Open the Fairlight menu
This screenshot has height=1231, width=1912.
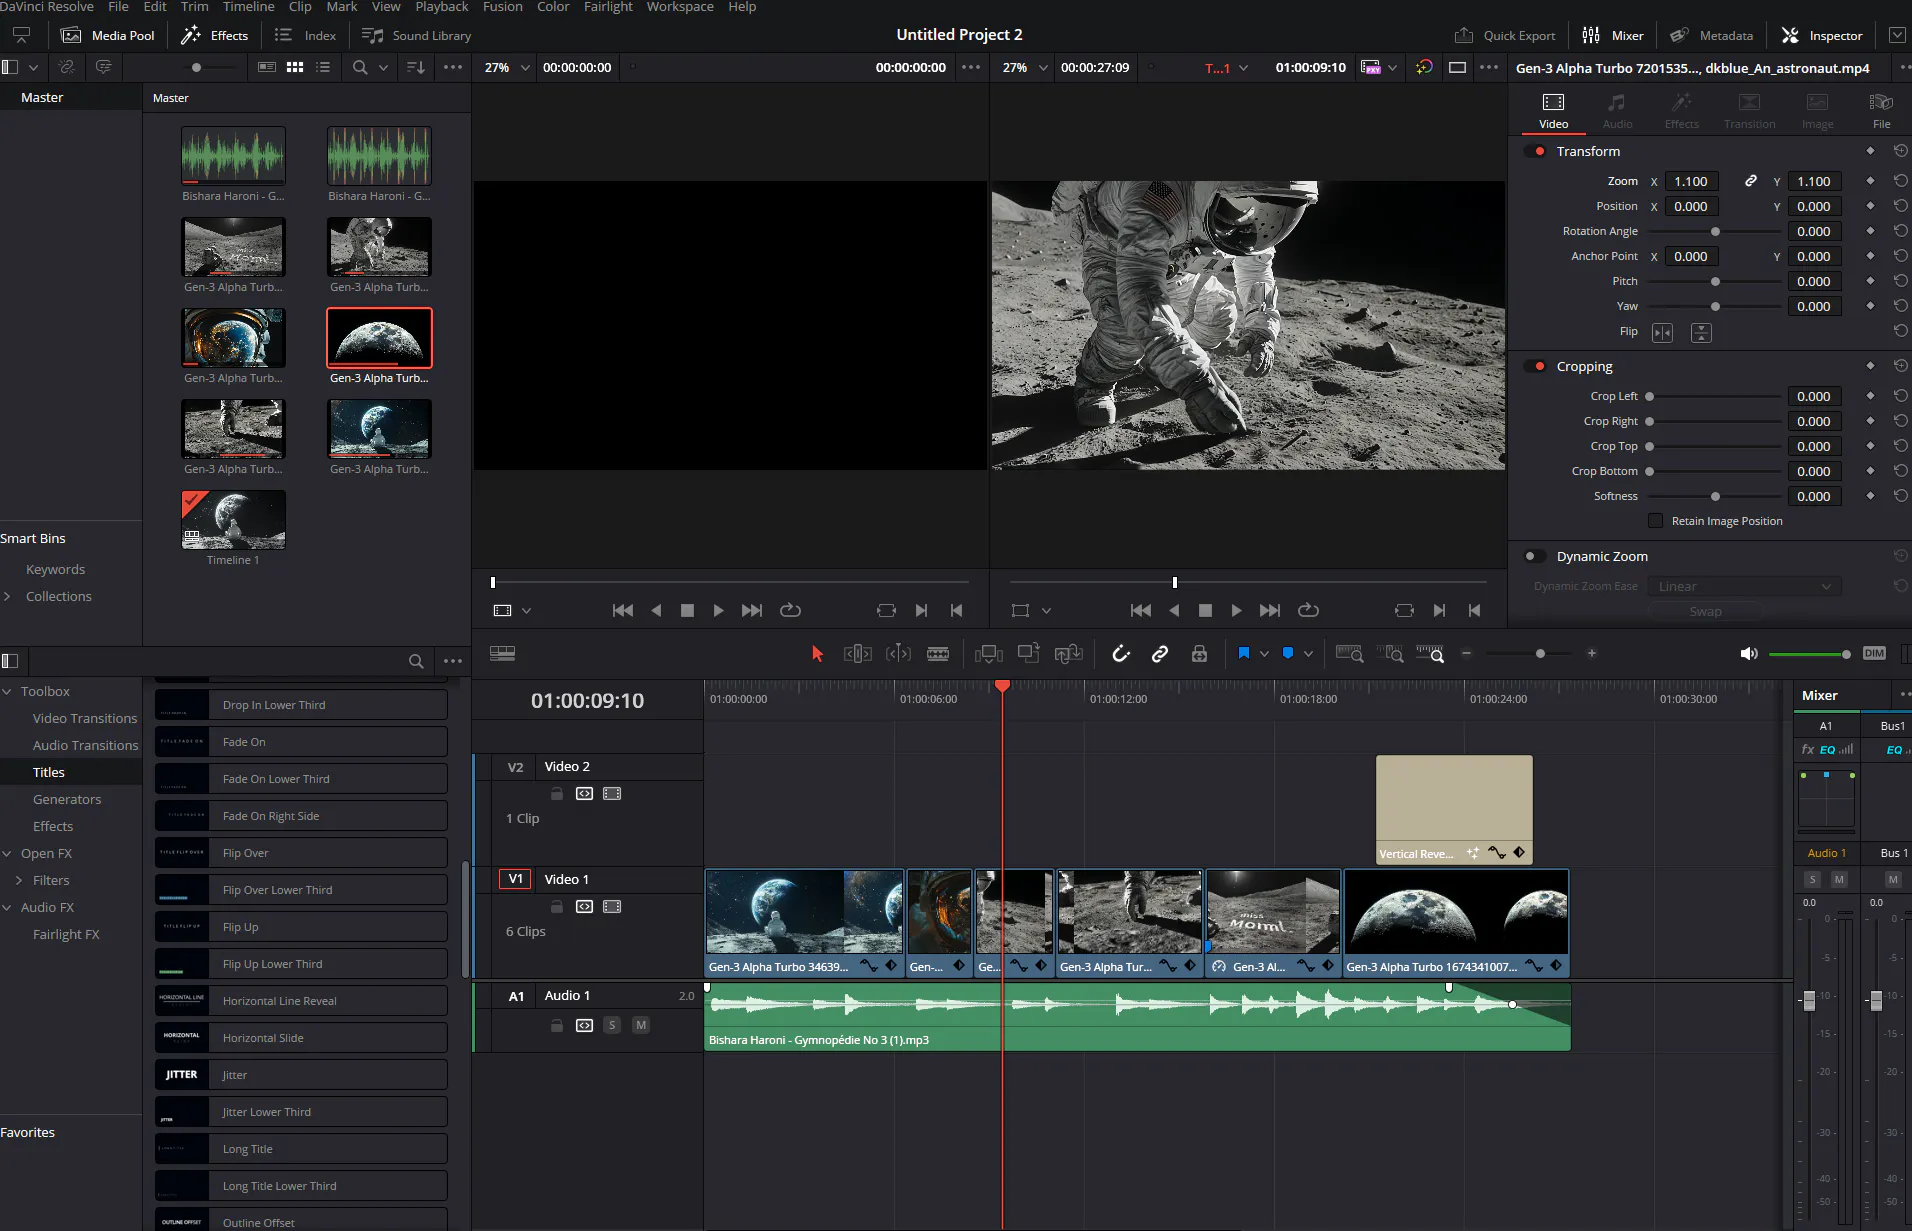[x=608, y=7]
